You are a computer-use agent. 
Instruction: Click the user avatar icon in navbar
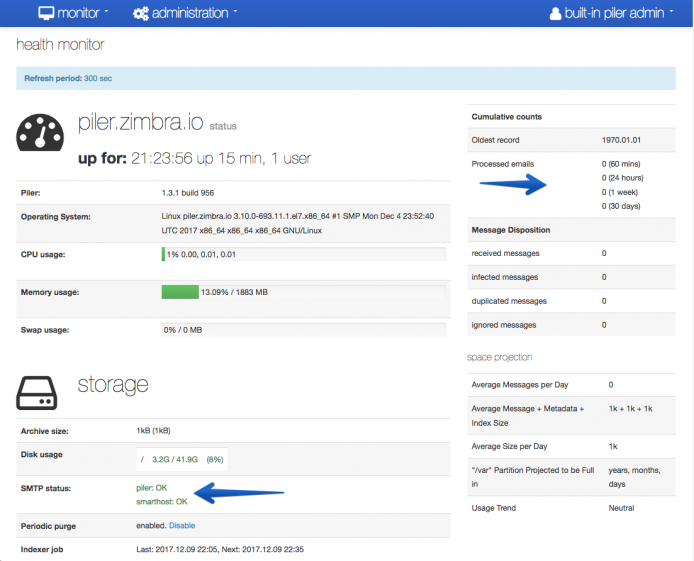click(555, 14)
